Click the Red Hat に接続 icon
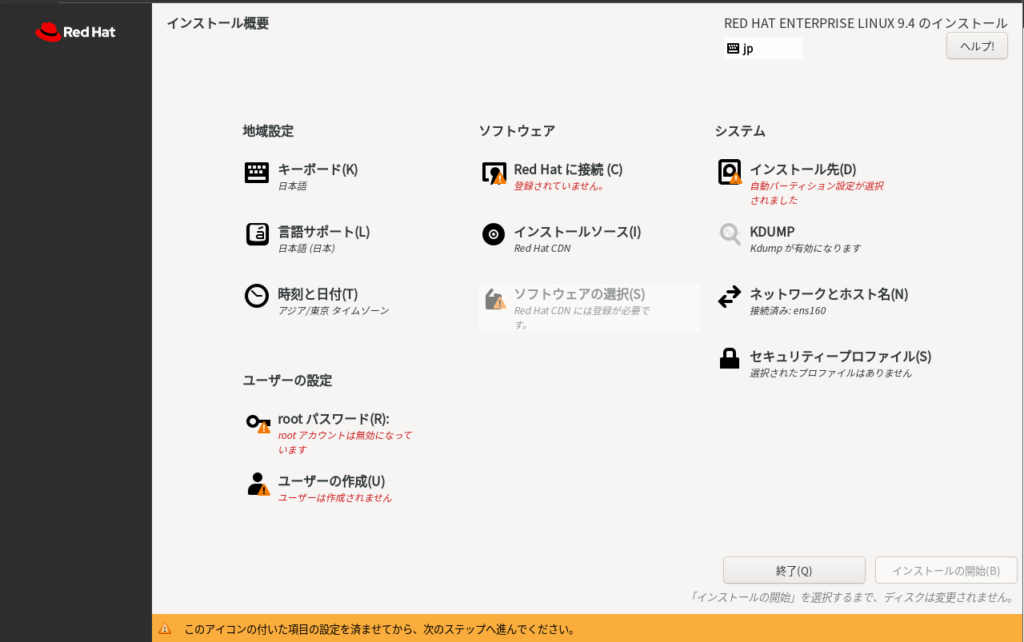Screen dimensions: 1024x642 coord(493,173)
